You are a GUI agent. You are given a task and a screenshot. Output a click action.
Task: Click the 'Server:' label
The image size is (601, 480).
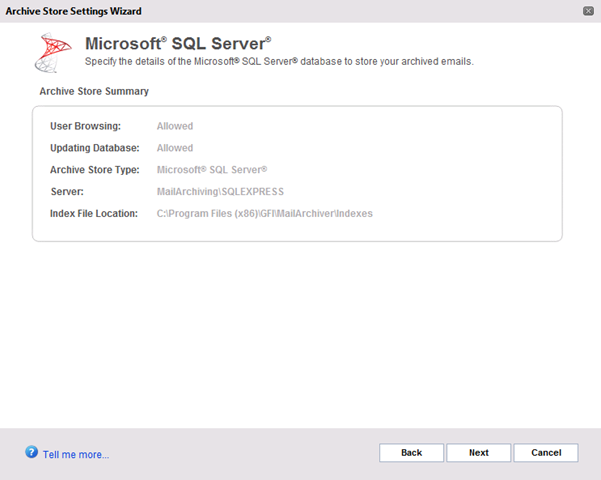[67, 191]
